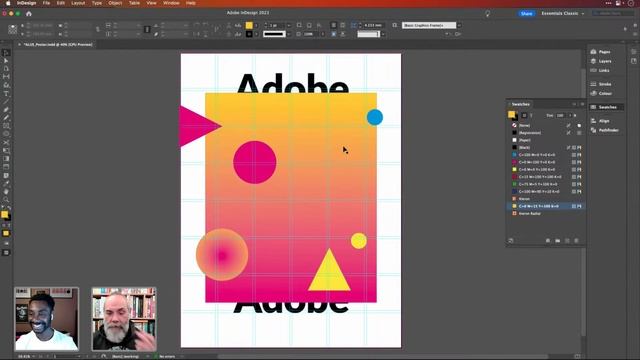Select C=100 M=0 Y=0 K=0 cyan swatch

pyautogui.click(x=545, y=155)
